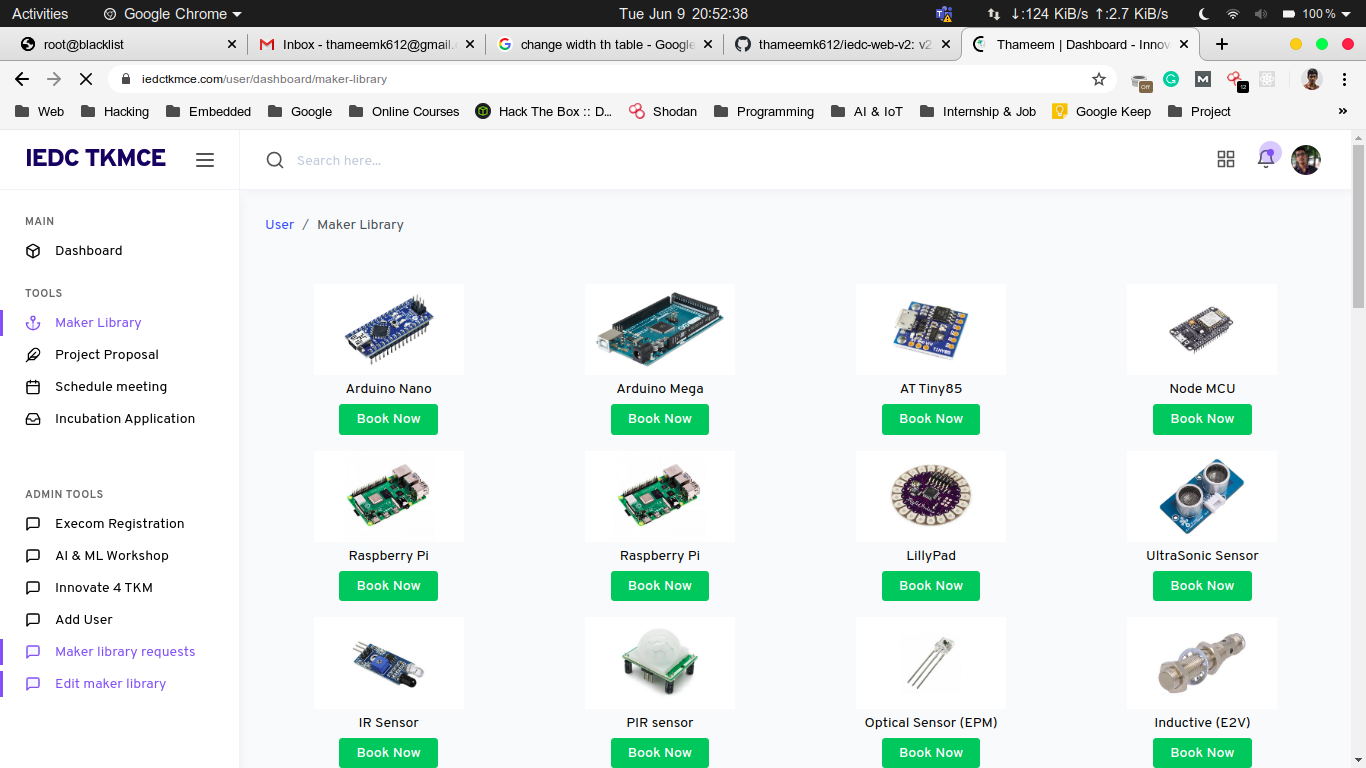Open the Embedded bookmarks folder
This screenshot has width=1366, height=768.
[208, 111]
